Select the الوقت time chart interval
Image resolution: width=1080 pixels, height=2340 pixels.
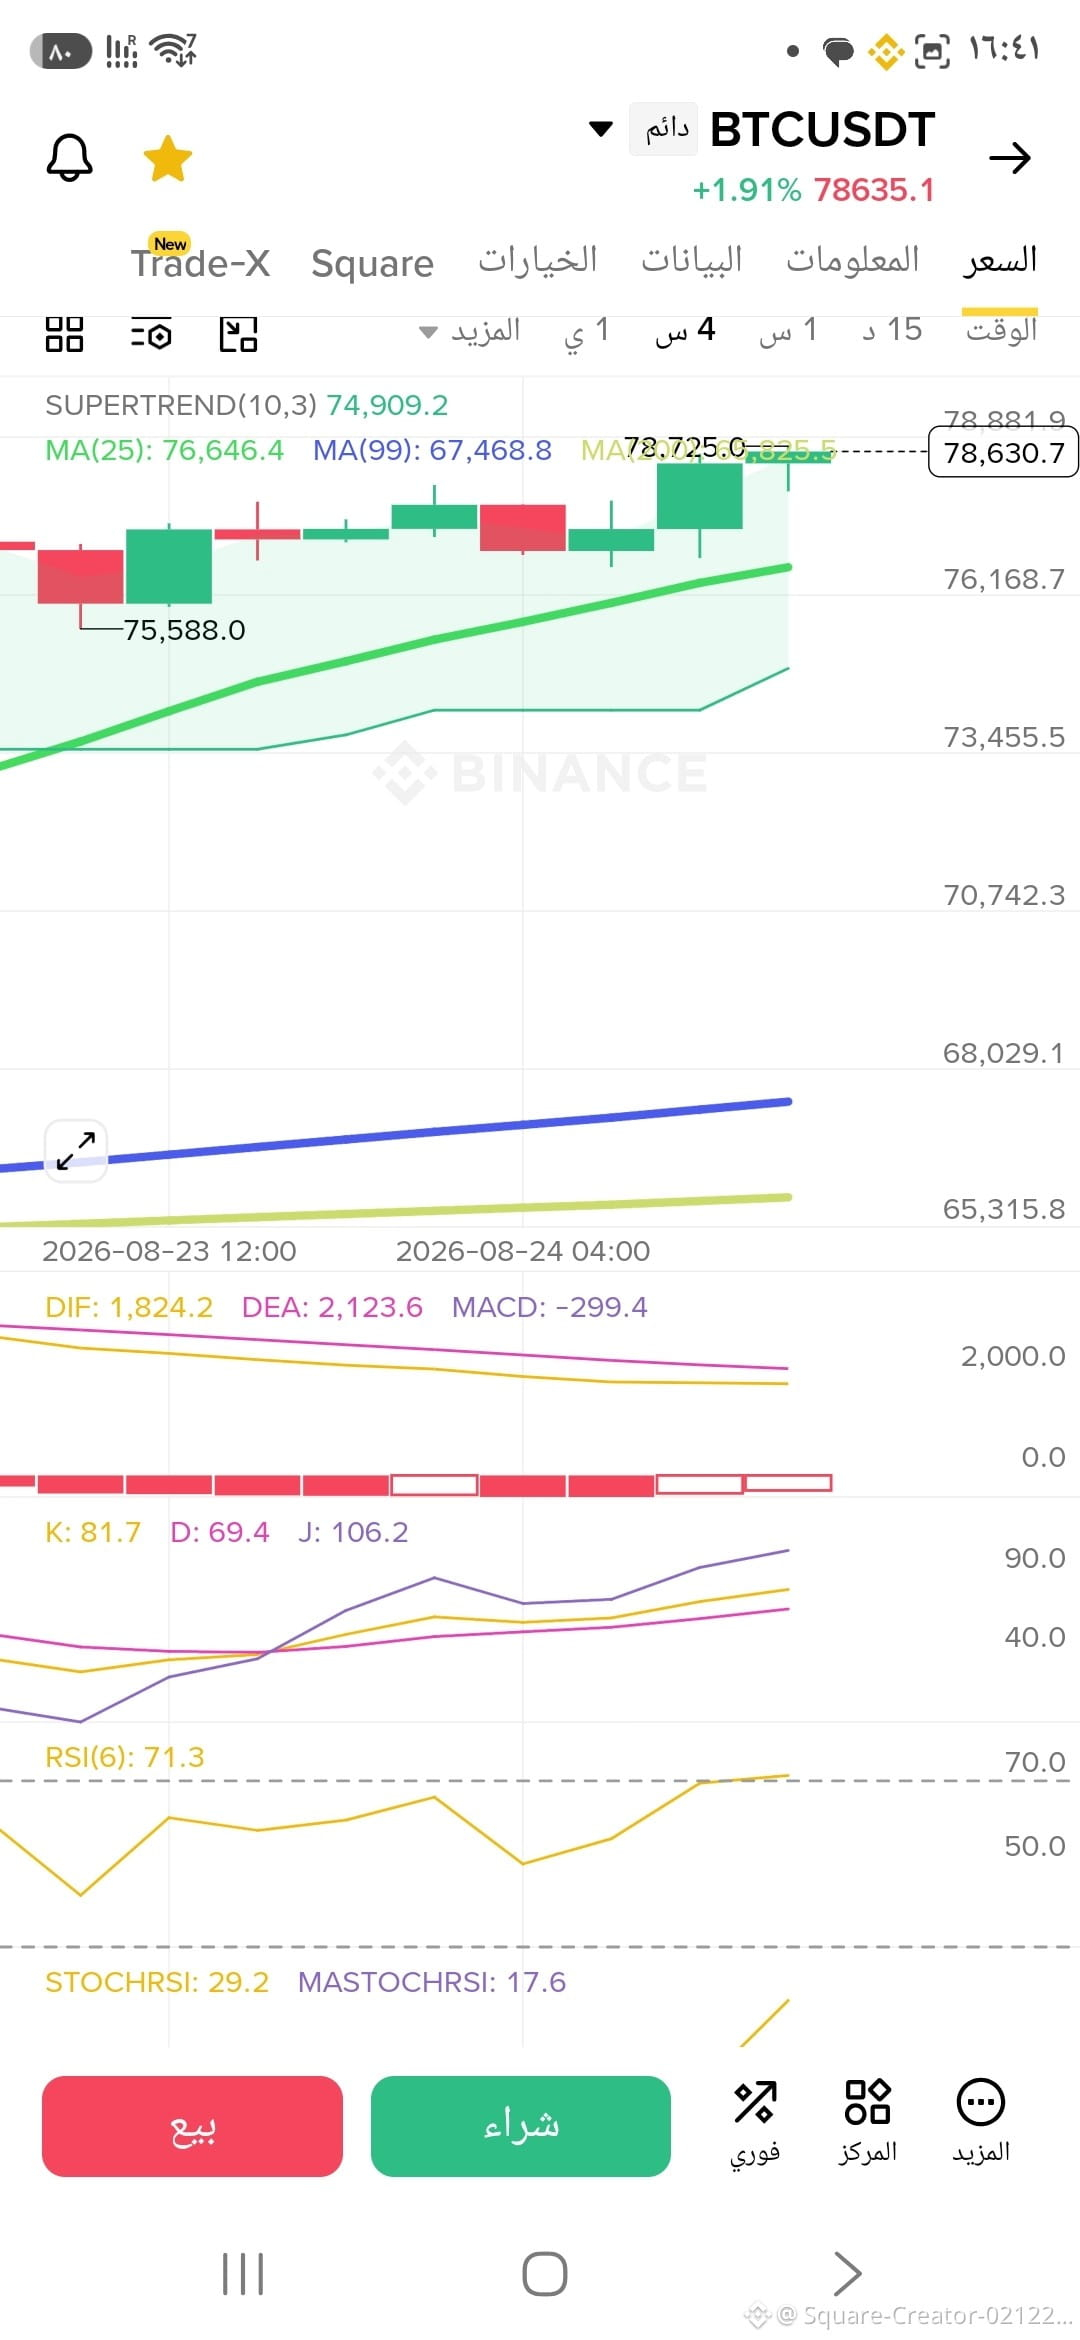coord(1001,329)
